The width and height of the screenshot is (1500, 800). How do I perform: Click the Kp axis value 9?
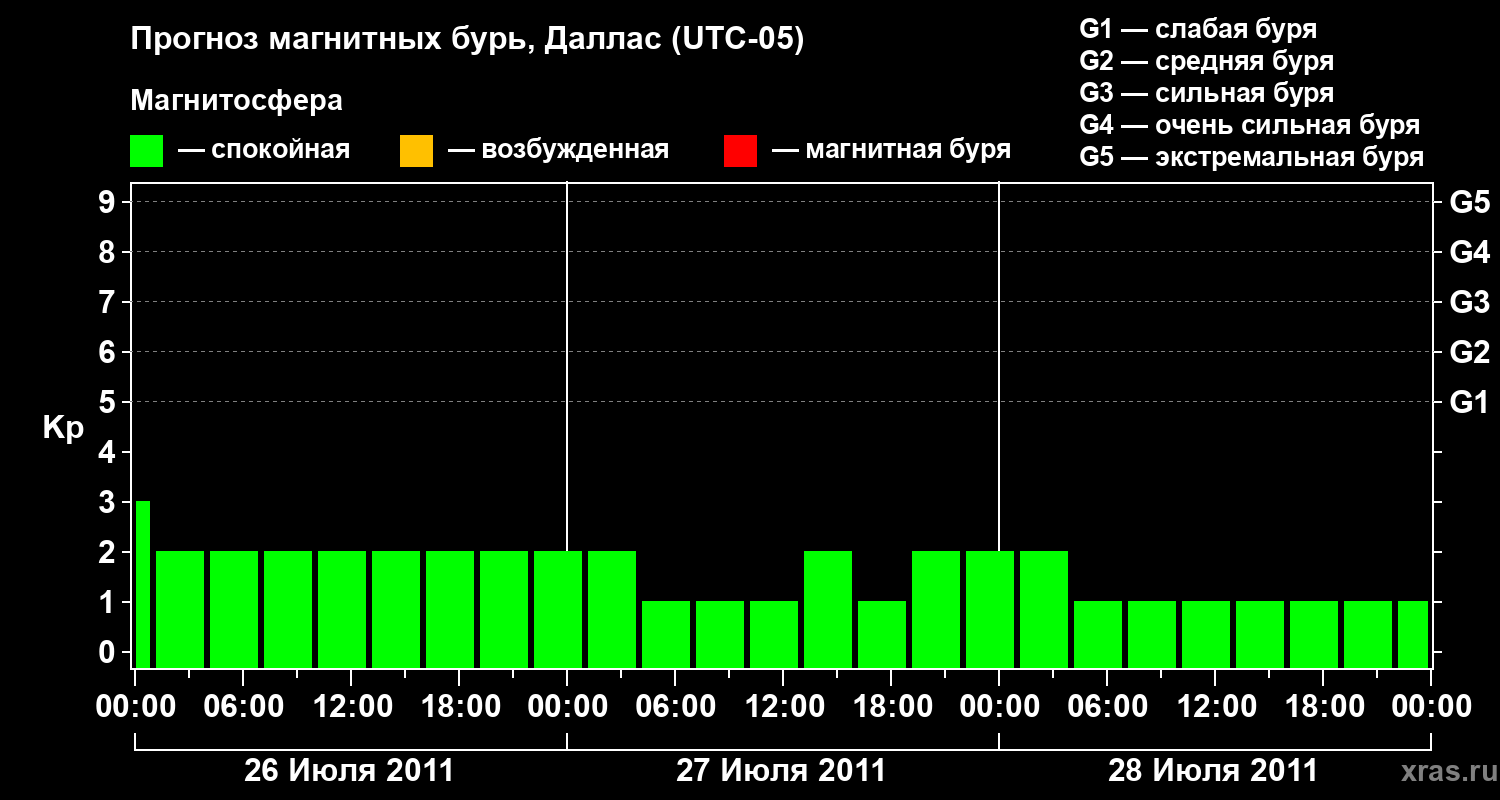[108, 202]
